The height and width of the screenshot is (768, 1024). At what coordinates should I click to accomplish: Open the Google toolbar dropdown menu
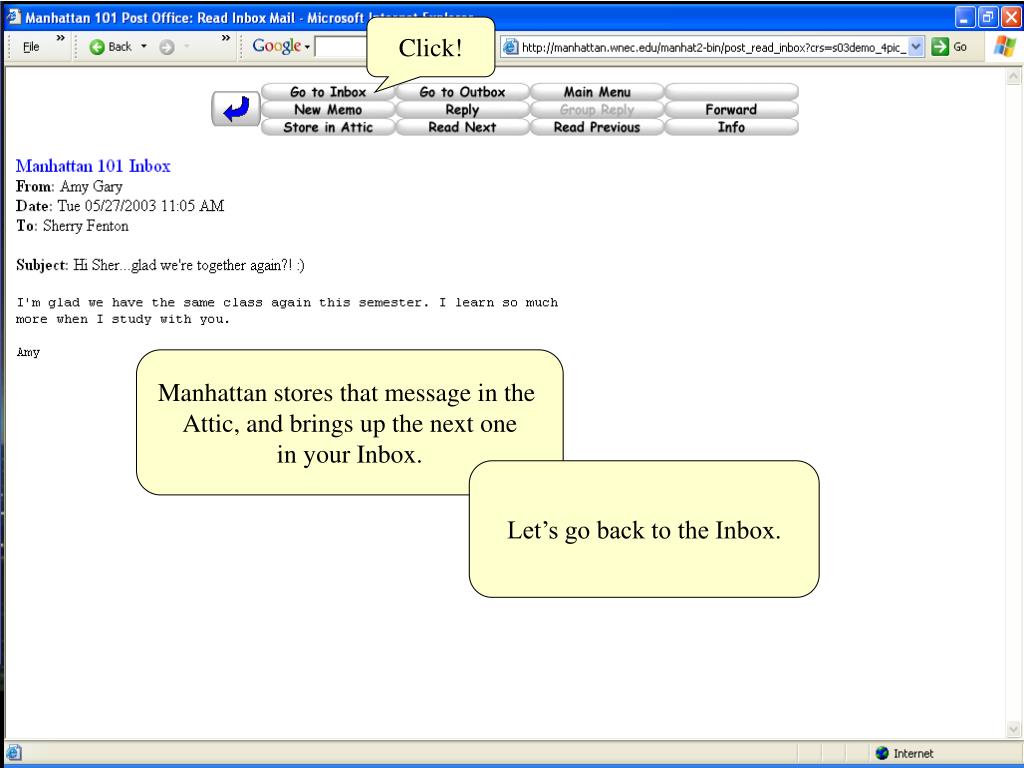pyautogui.click(x=307, y=47)
